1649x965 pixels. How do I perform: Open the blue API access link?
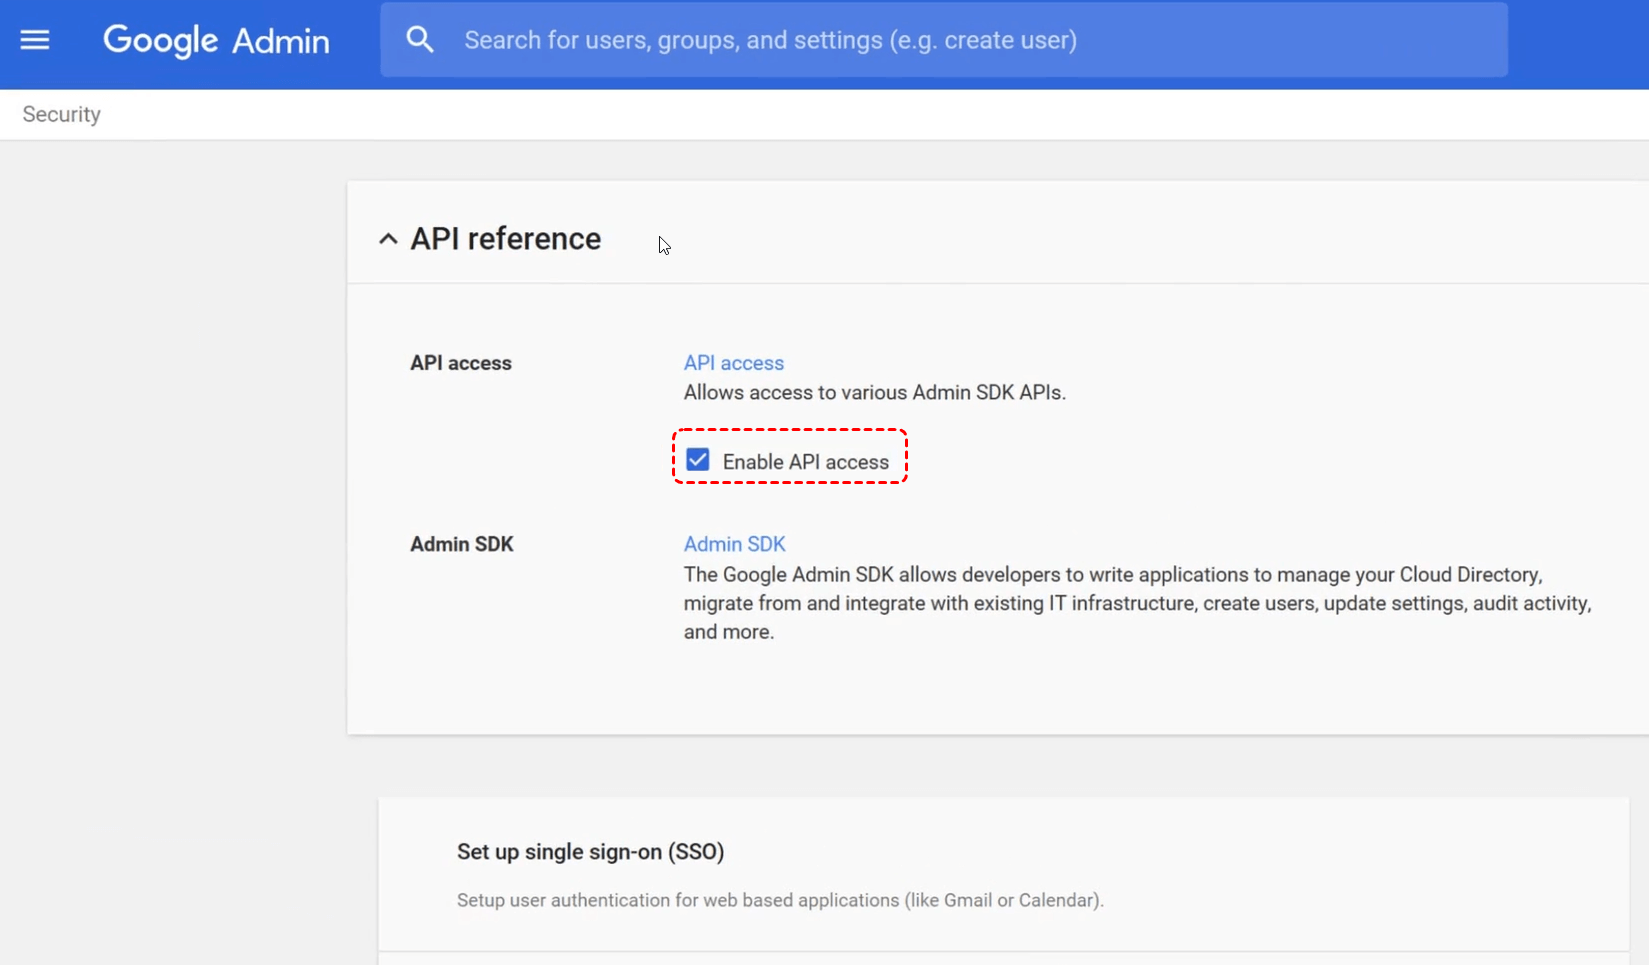click(x=733, y=363)
